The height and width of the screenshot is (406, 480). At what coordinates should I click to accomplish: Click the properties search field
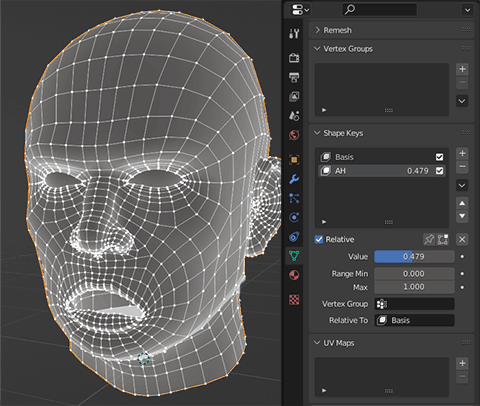(x=379, y=9)
